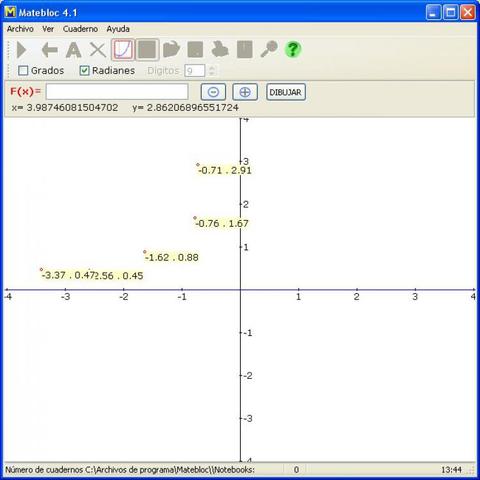The height and width of the screenshot is (480, 480).
Task: Click the Digitos spinner arrows
Action: coord(212,71)
